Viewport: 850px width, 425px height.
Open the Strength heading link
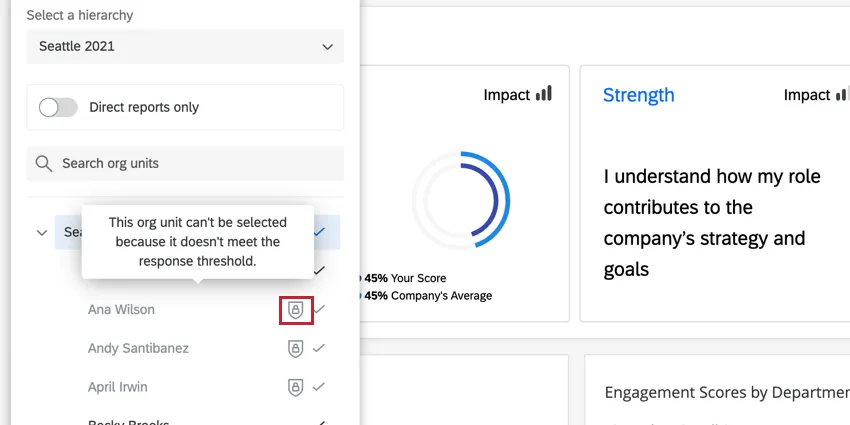pyautogui.click(x=638, y=95)
